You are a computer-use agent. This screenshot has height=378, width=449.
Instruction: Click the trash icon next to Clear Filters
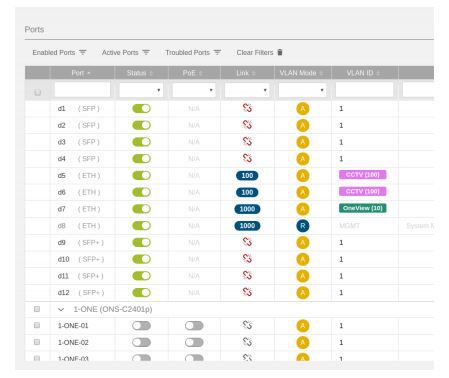click(x=280, y=52)
